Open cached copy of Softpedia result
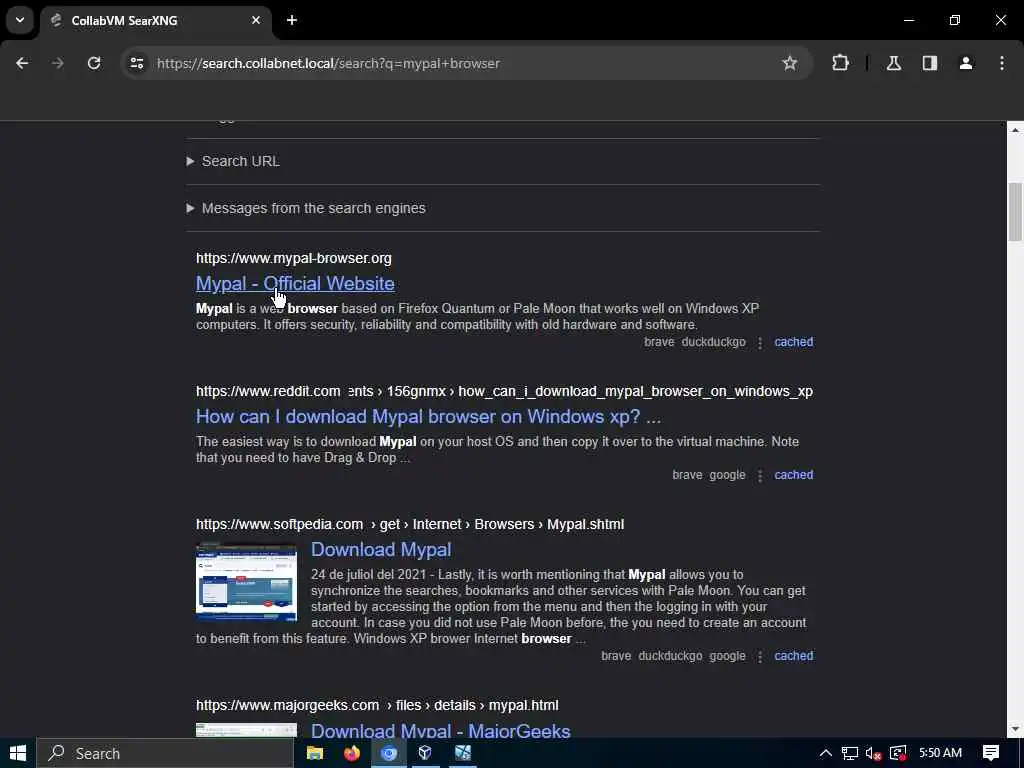Viewport: 1024px width, 768px height. pos(793,656)
